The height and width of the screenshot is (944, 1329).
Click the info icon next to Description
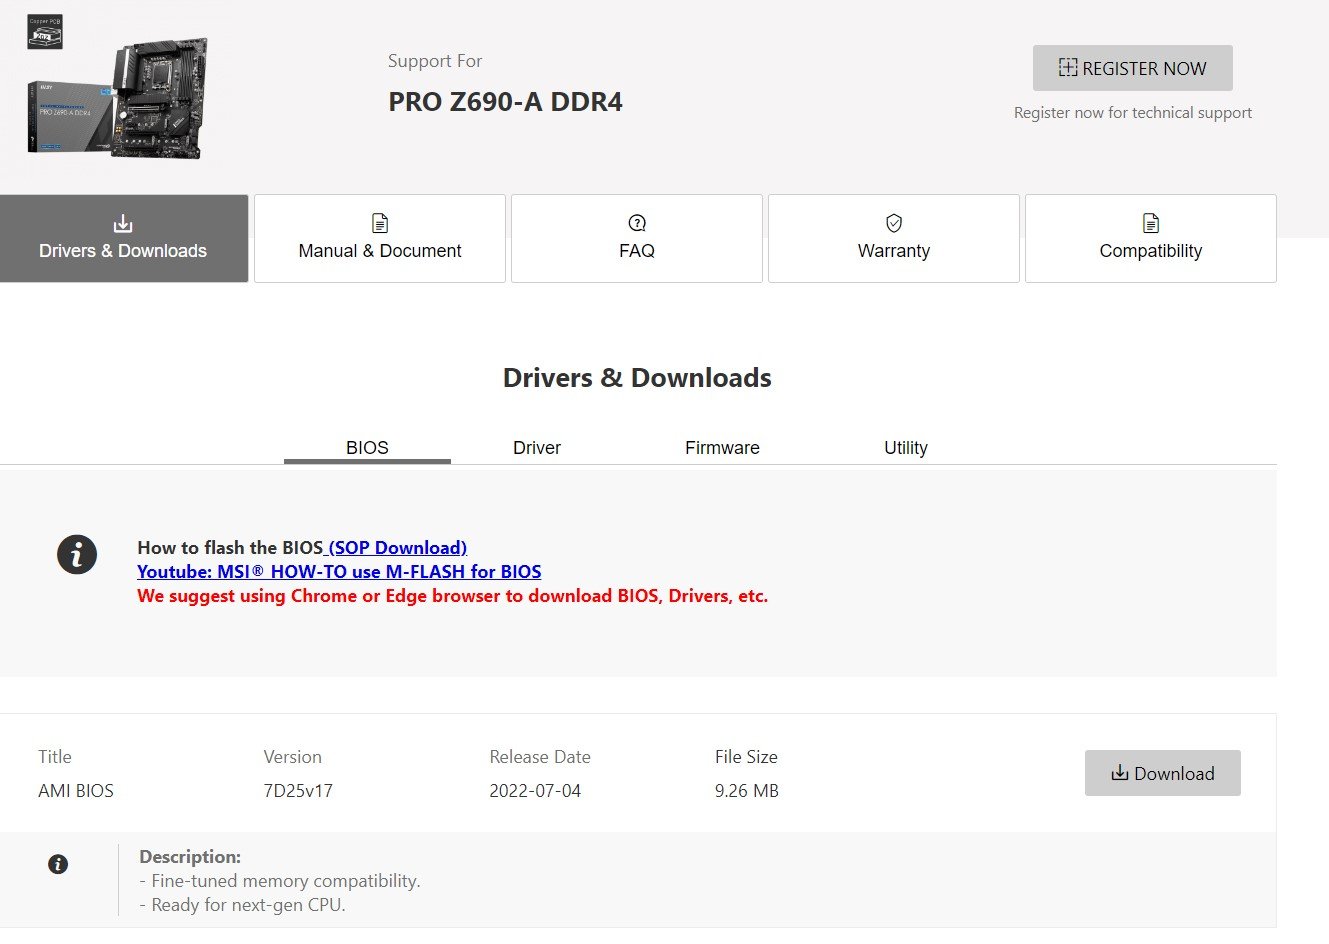(x=58, y=864)
